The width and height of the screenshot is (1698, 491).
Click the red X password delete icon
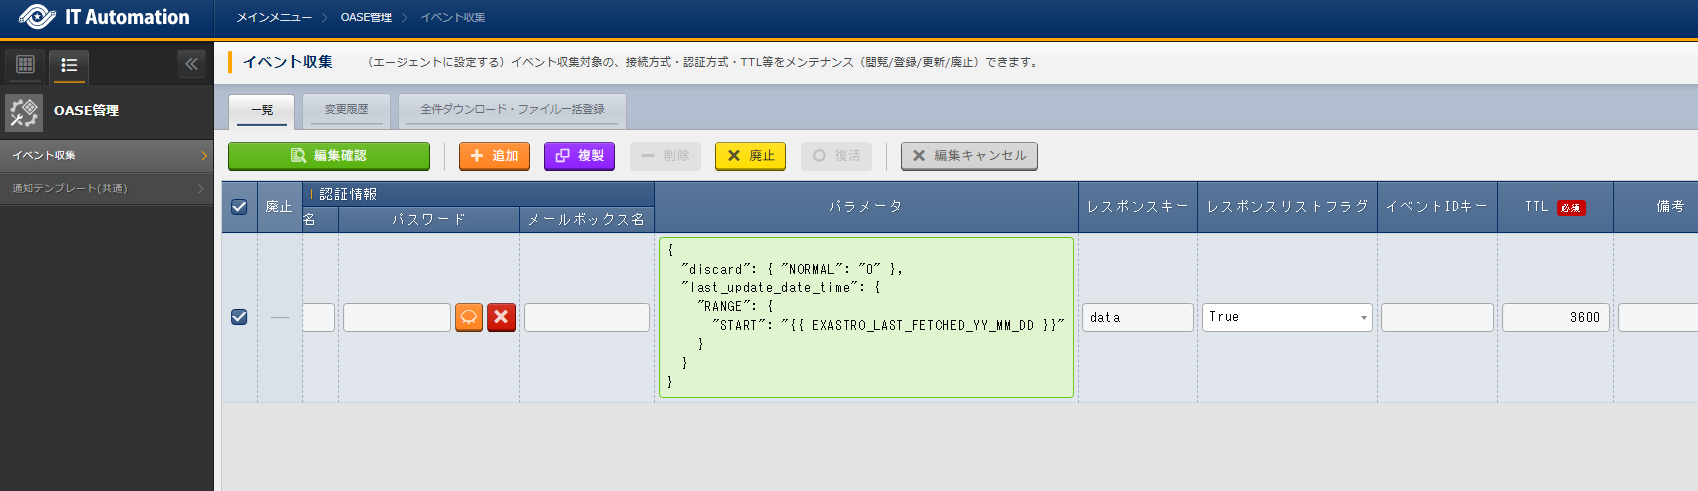[x=501, y=317]
